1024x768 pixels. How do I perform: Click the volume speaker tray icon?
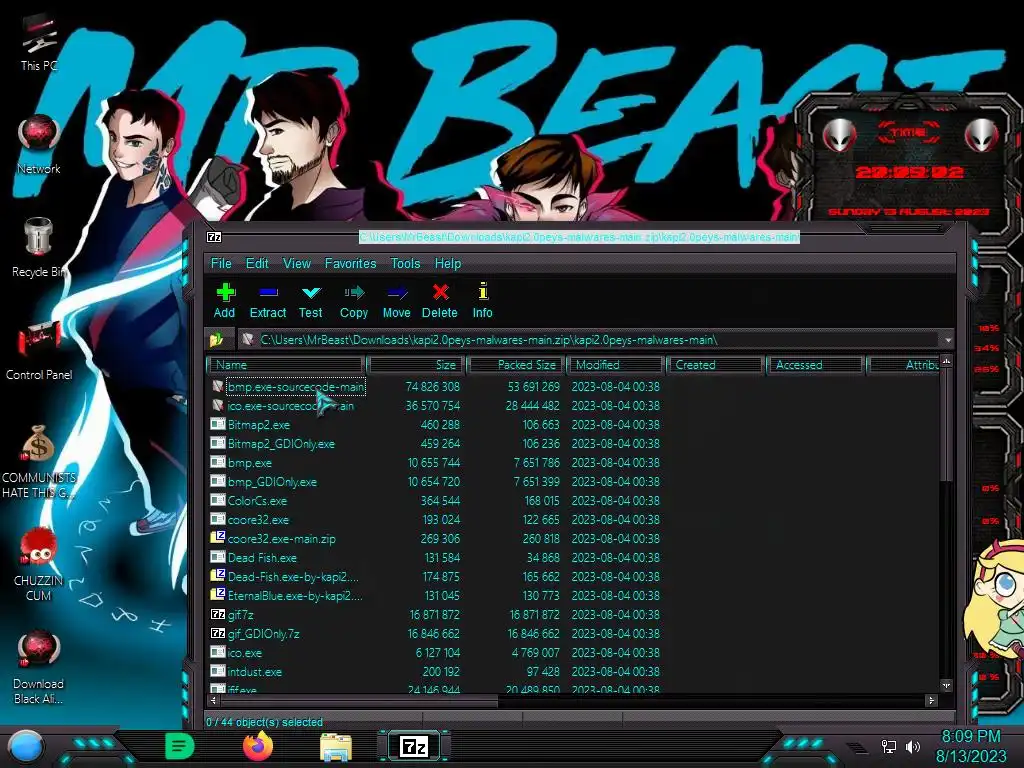913,746
